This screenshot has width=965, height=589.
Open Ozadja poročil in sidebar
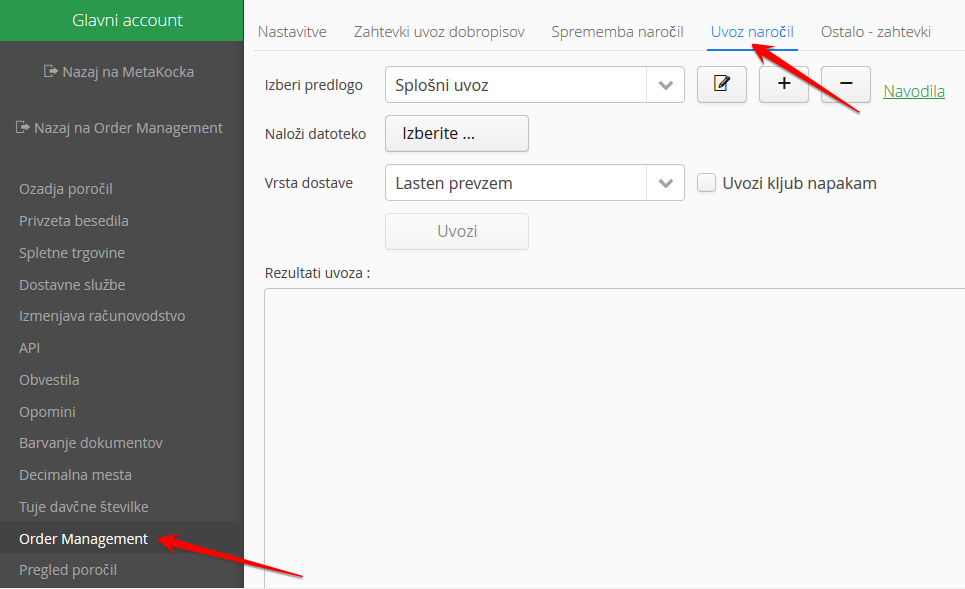click(66, 189)
